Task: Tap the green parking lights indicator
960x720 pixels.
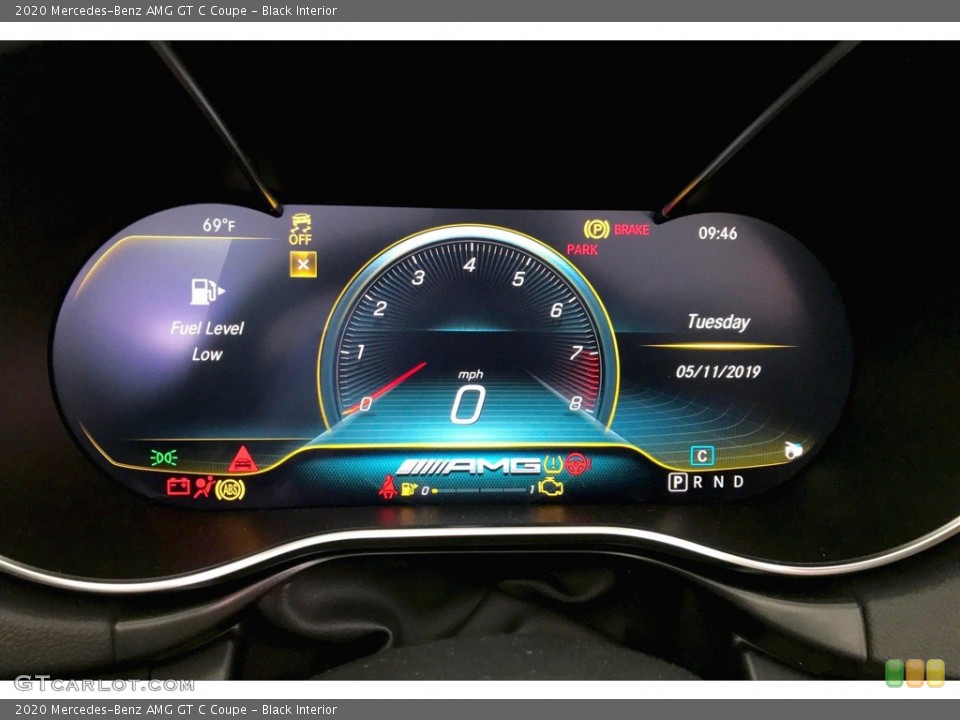Action: pos(163,457)
